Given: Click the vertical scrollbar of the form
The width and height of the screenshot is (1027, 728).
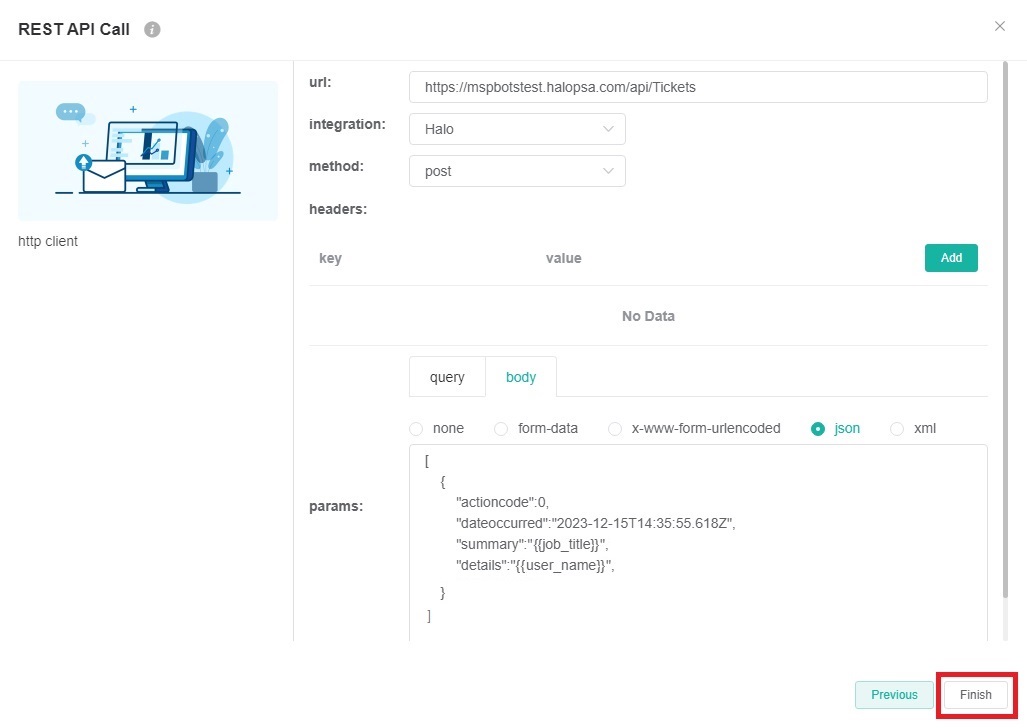Looking at the screenshot, I should coord(1006,330).
